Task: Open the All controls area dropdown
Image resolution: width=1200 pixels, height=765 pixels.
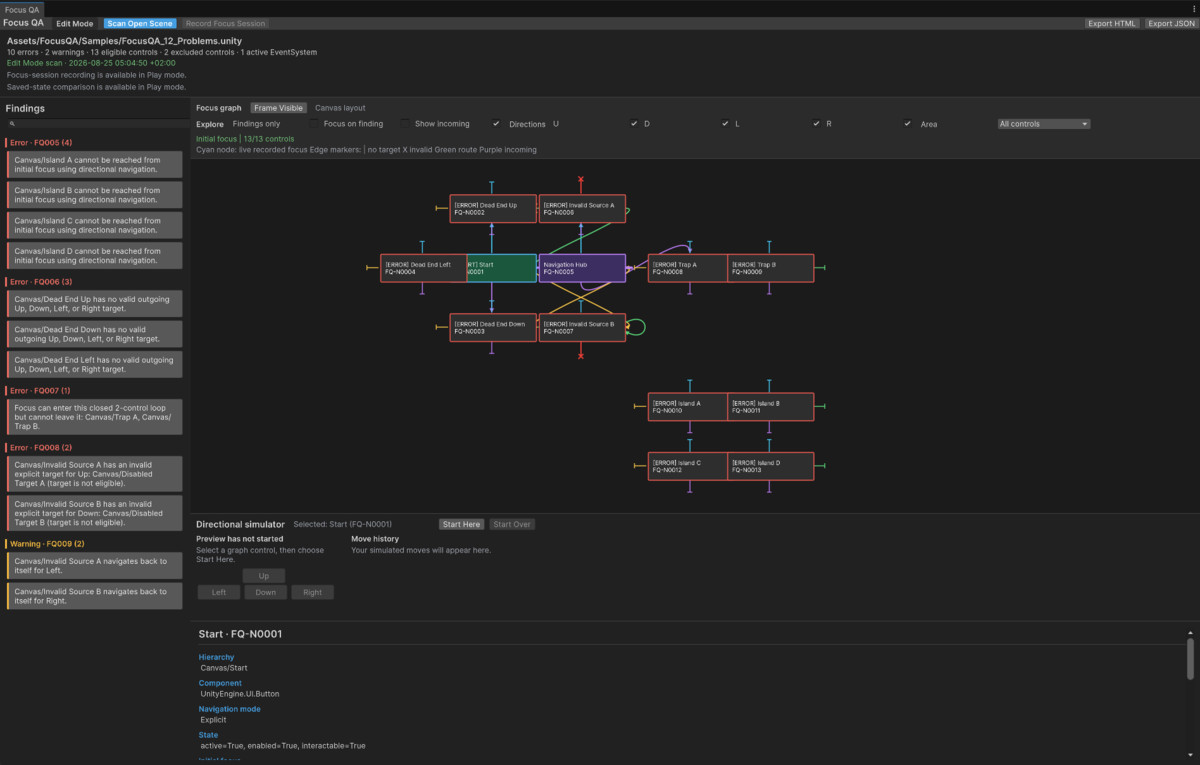Action: pyautogui.click(x=1044, y=124)
